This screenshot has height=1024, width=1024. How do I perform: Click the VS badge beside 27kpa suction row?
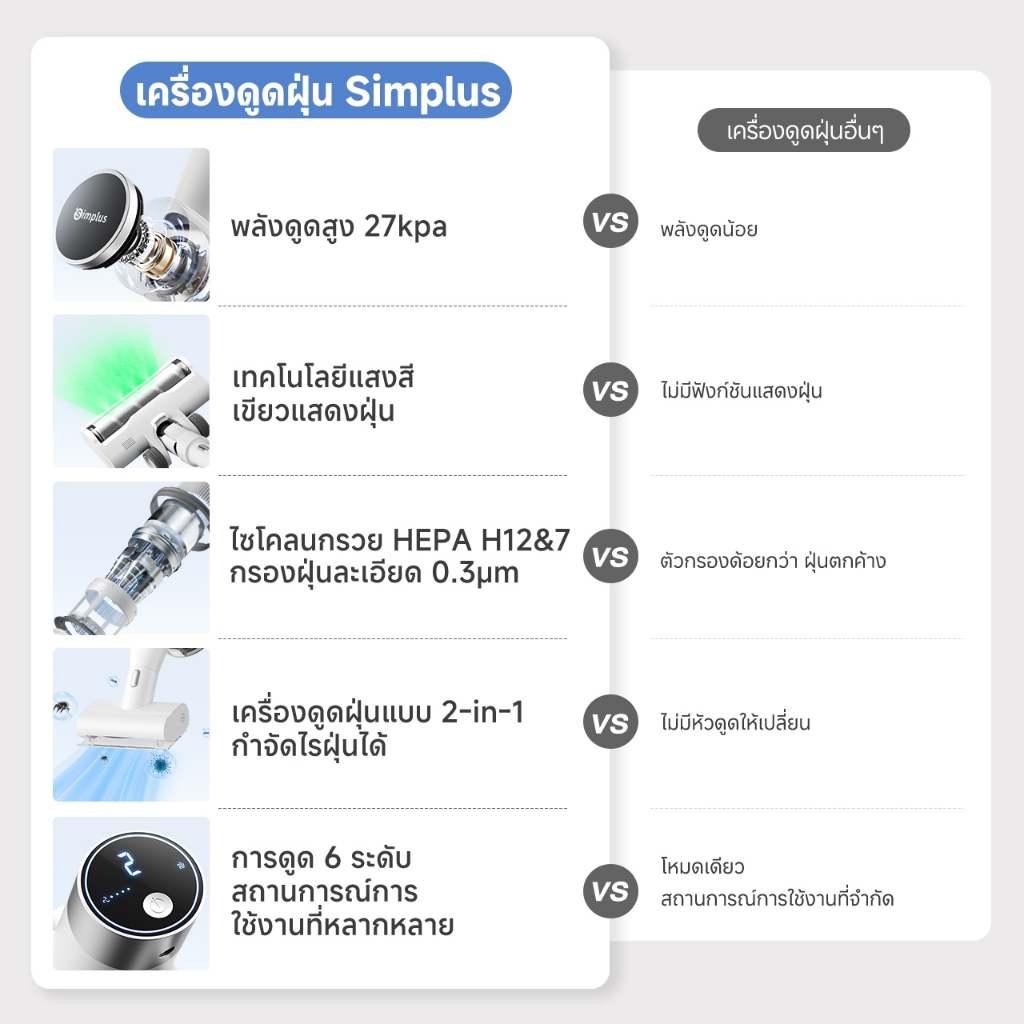click(x=610, y=221)
